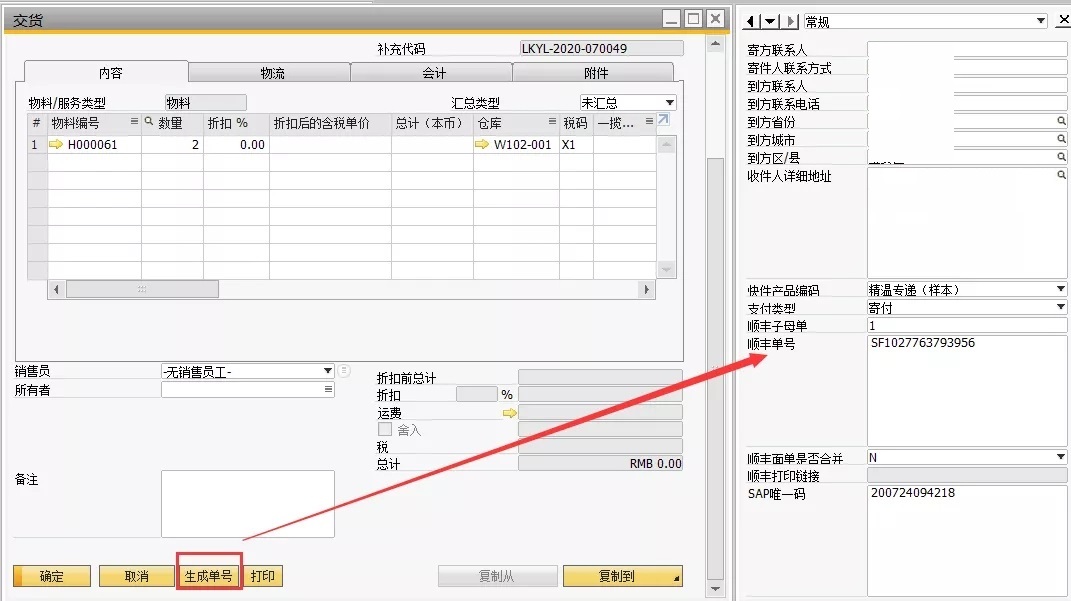
Task: Maximize the 交货 window
Action: point(693,19)
